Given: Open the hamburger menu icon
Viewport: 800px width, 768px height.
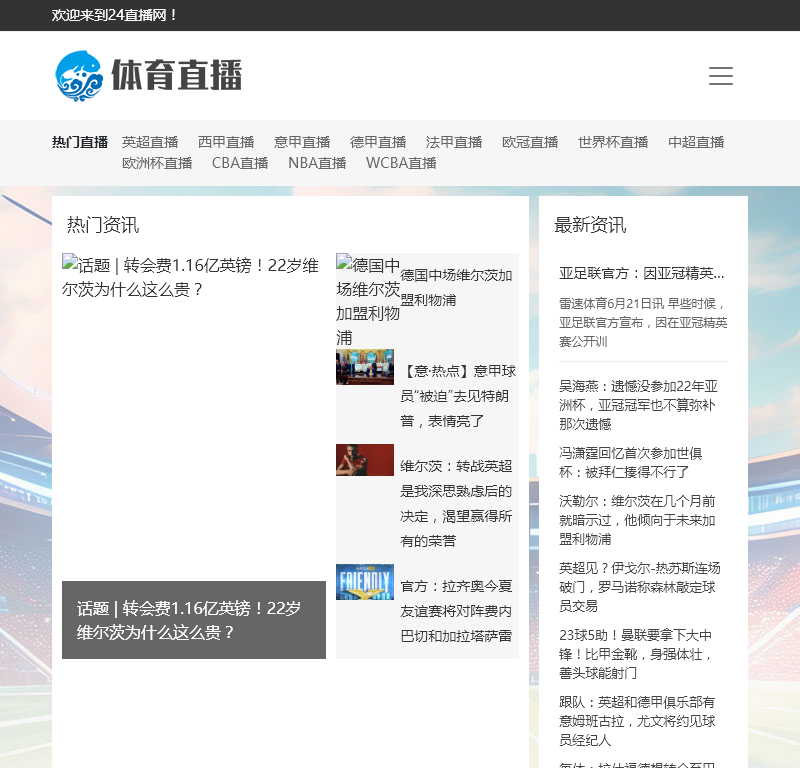Looking at the screenshot, I should click(x=720, y=76).
